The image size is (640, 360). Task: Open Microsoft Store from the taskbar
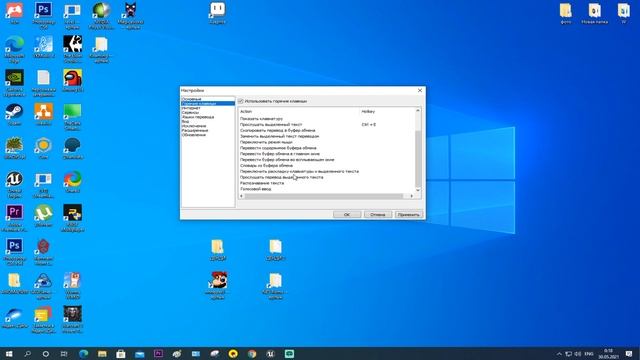[121, 353]
